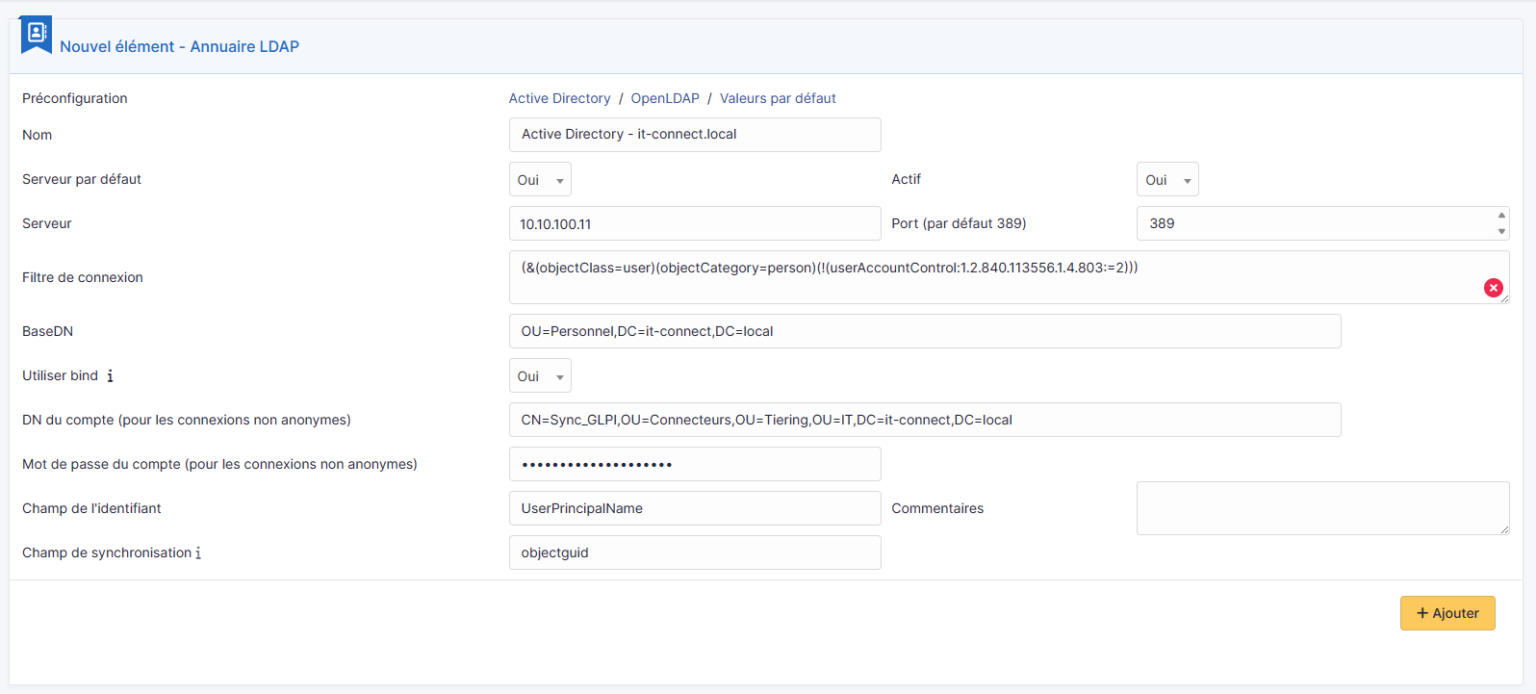This screenshot has height=694, width=1536.
Task: Apply the Active Directory preconfiguration
Action: (559, 98)
